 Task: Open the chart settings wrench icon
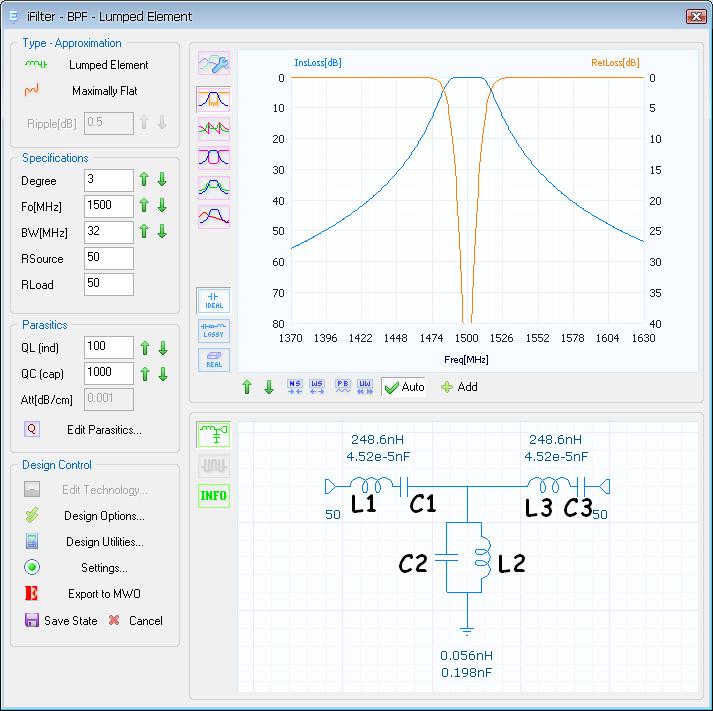point(213,64)
